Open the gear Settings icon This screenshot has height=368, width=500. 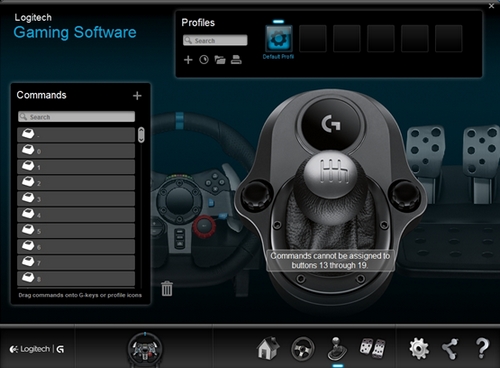(x=419, y=349)
